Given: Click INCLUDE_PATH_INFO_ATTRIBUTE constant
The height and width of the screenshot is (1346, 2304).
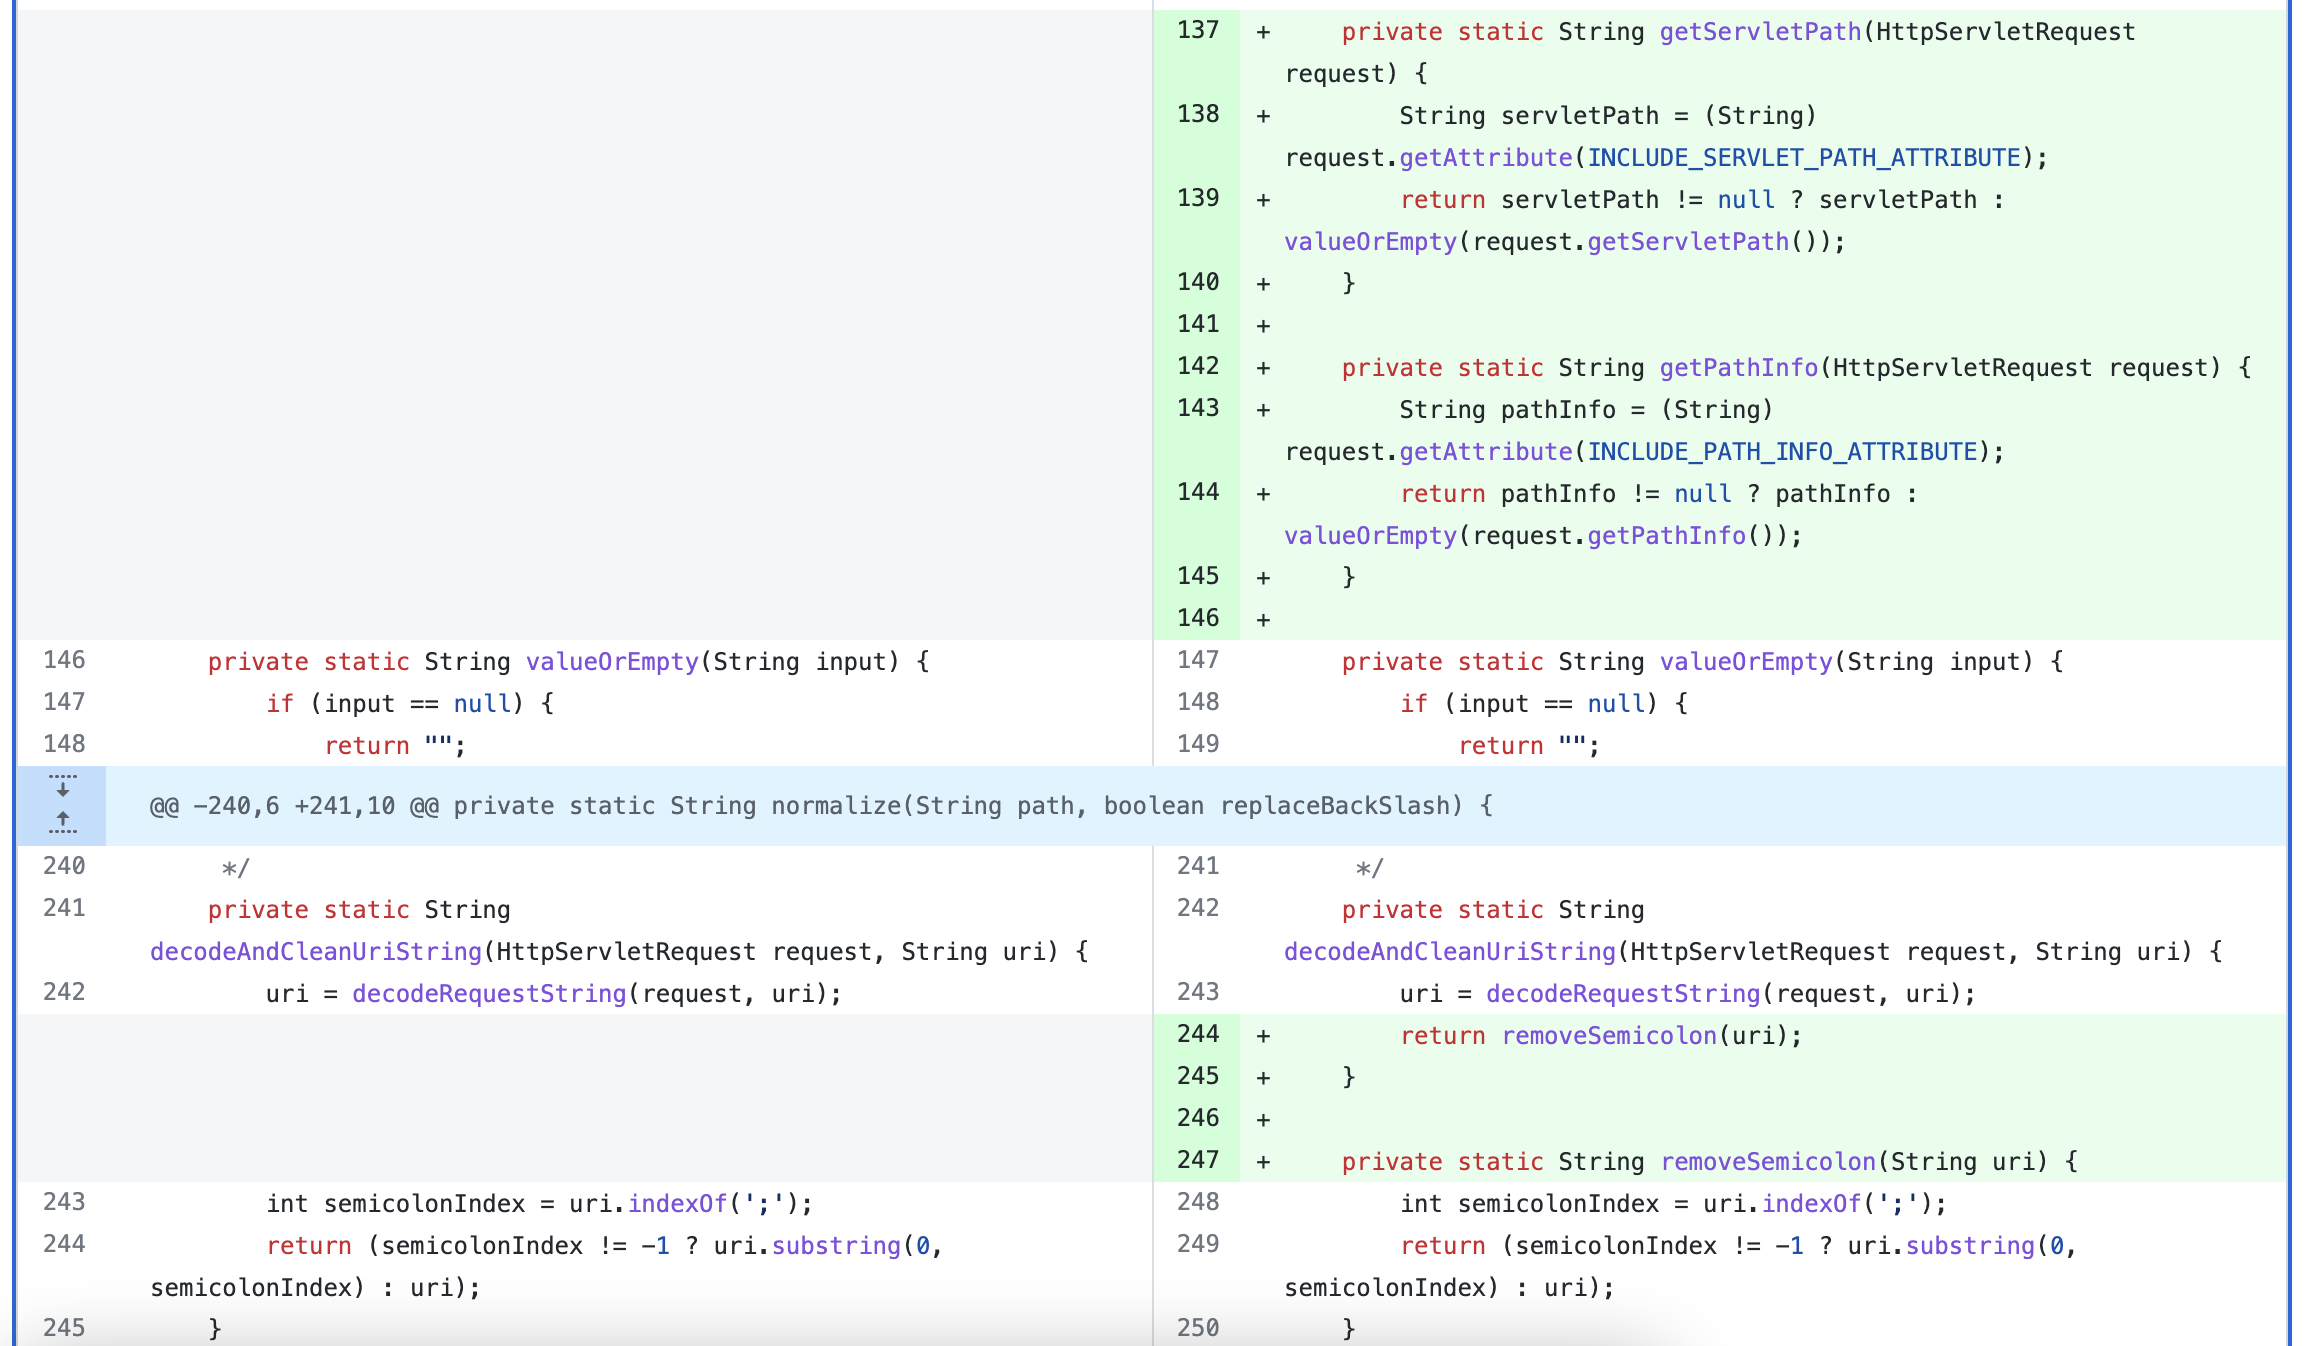Looking at the screenshot, I should pyautogui.click(x=1782, y=452).
